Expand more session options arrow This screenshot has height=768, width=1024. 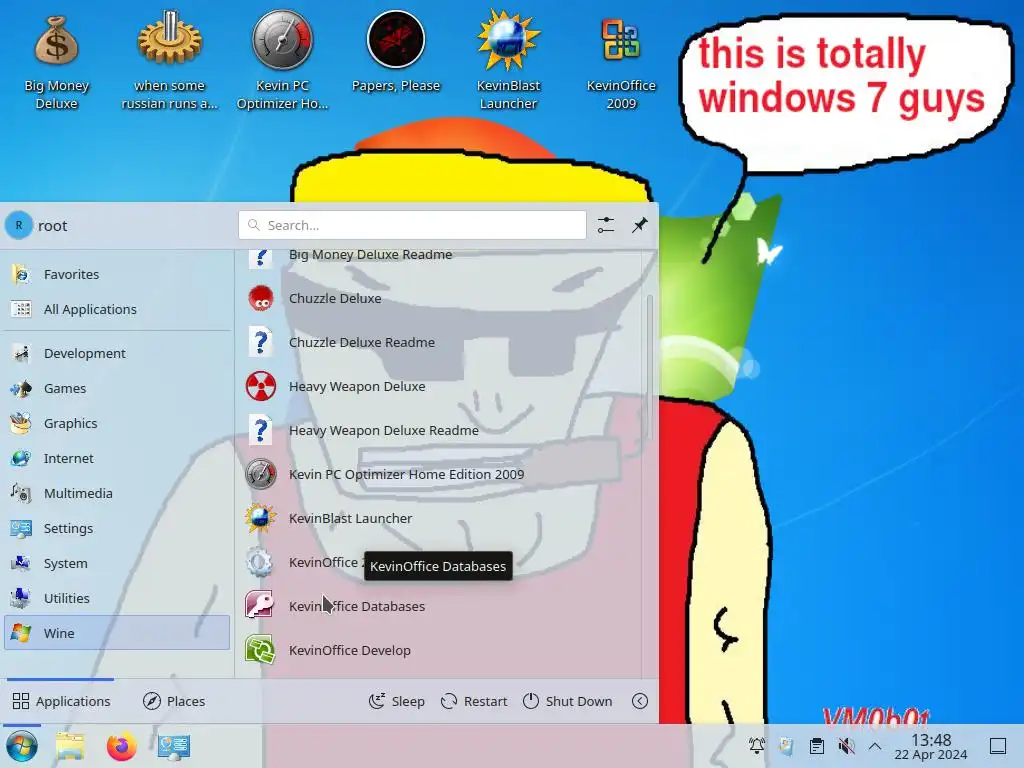coord(640,701)
